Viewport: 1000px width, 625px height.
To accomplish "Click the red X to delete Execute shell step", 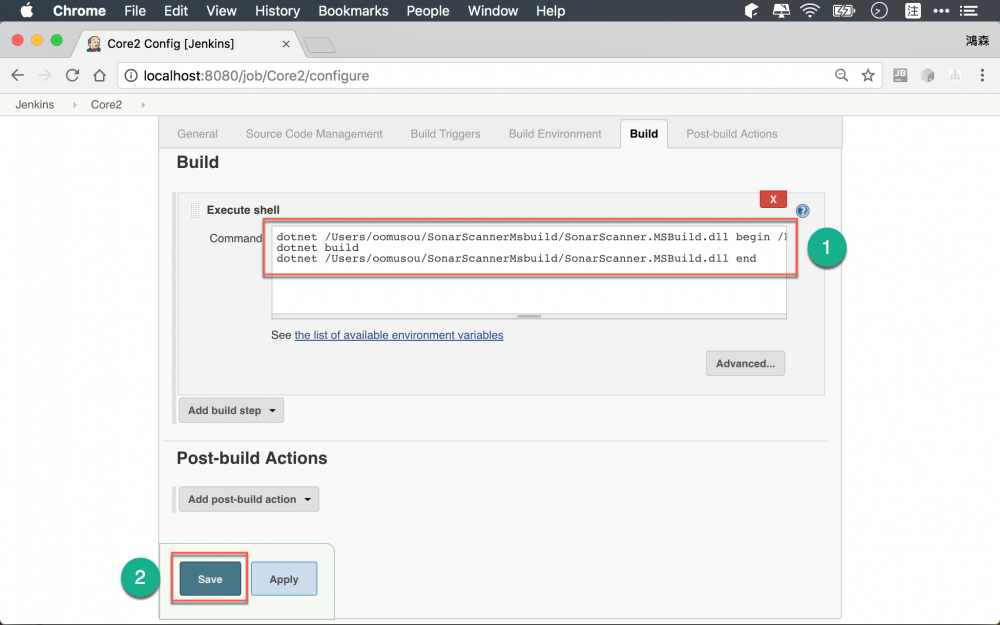I will pos(772,199).
